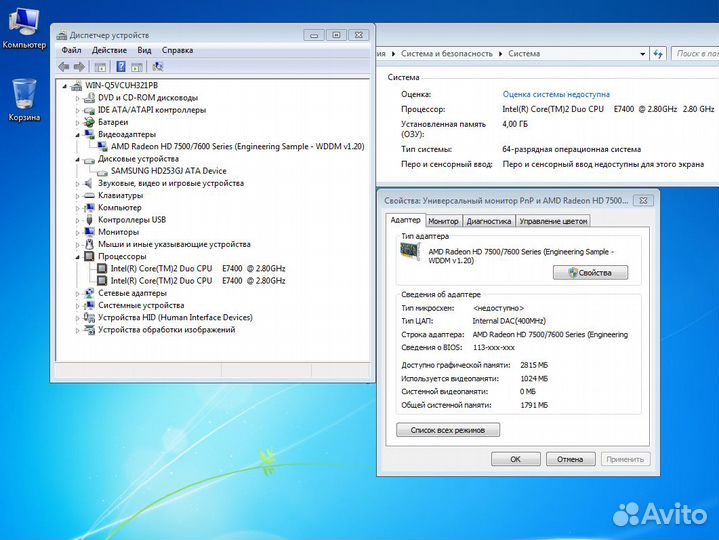Viewport: 719px width, 540px height.
Task: Select the SAMSUNG HD253GJ ATA Device entry
Action: tap(168, 171)
